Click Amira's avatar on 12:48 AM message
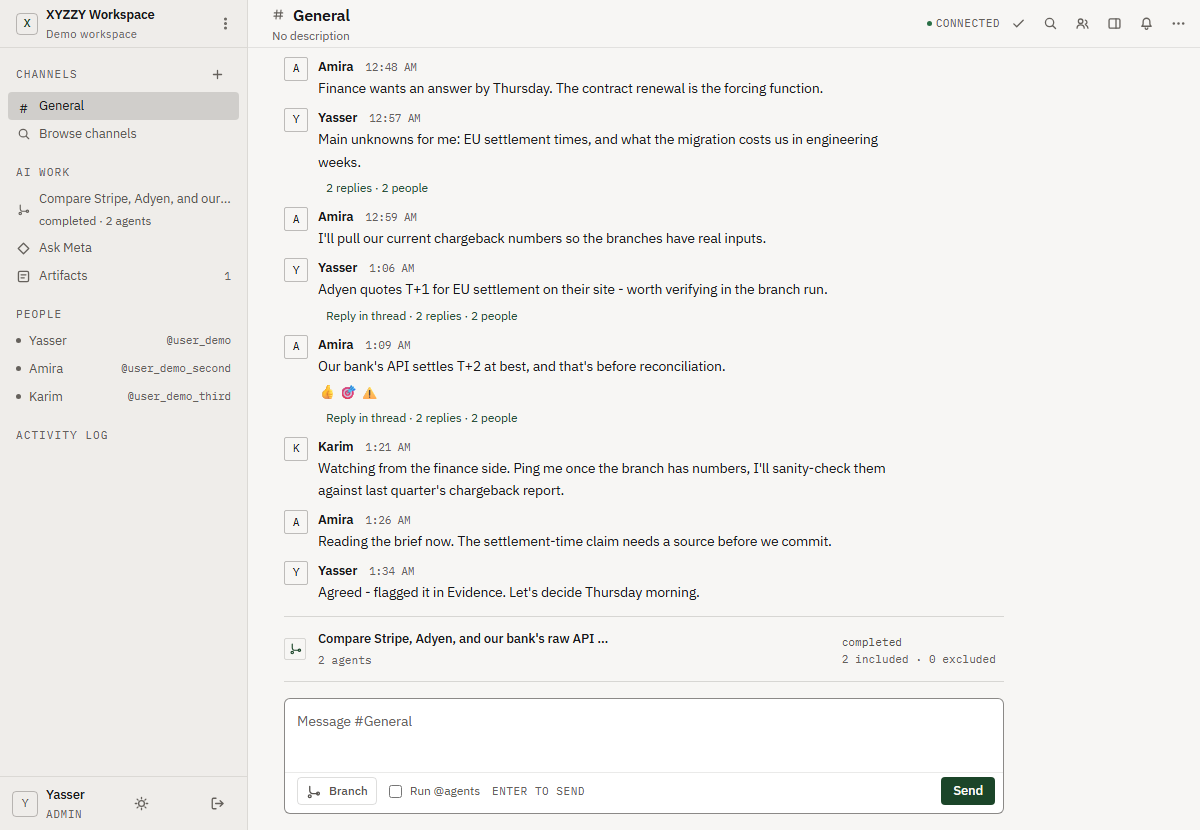Viewport: 1200px width, 830px height. [x=295, y=68]
